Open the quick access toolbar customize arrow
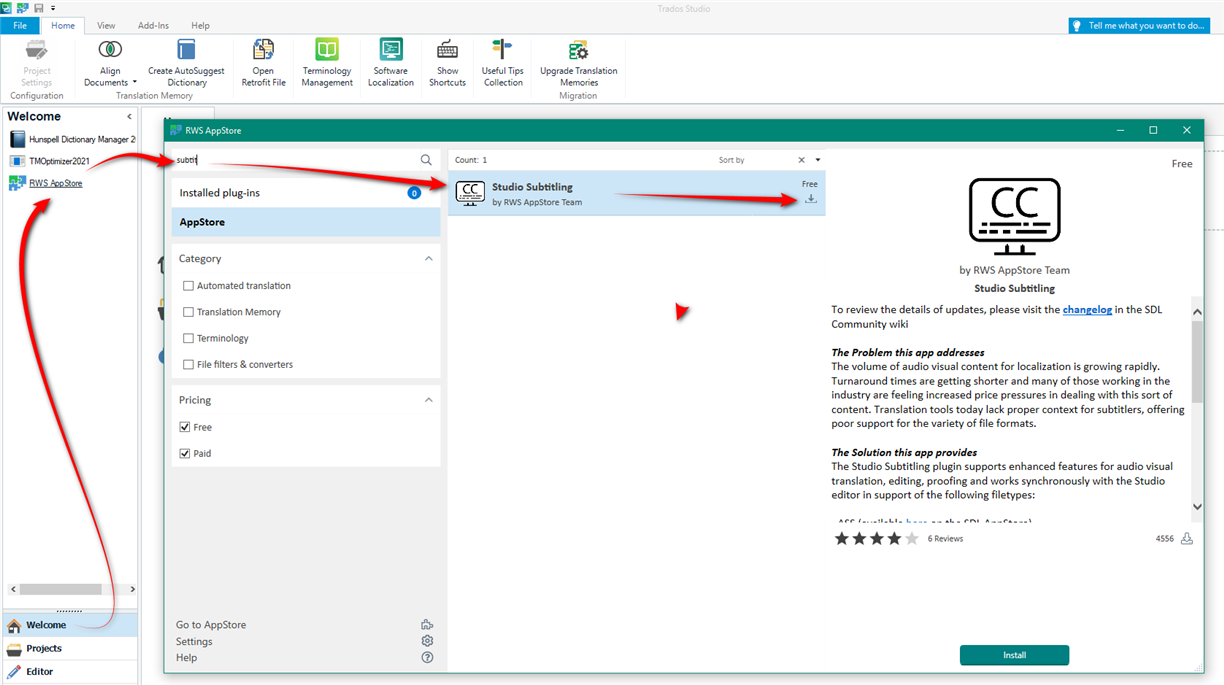1224x685 pixels. (53, 8)
